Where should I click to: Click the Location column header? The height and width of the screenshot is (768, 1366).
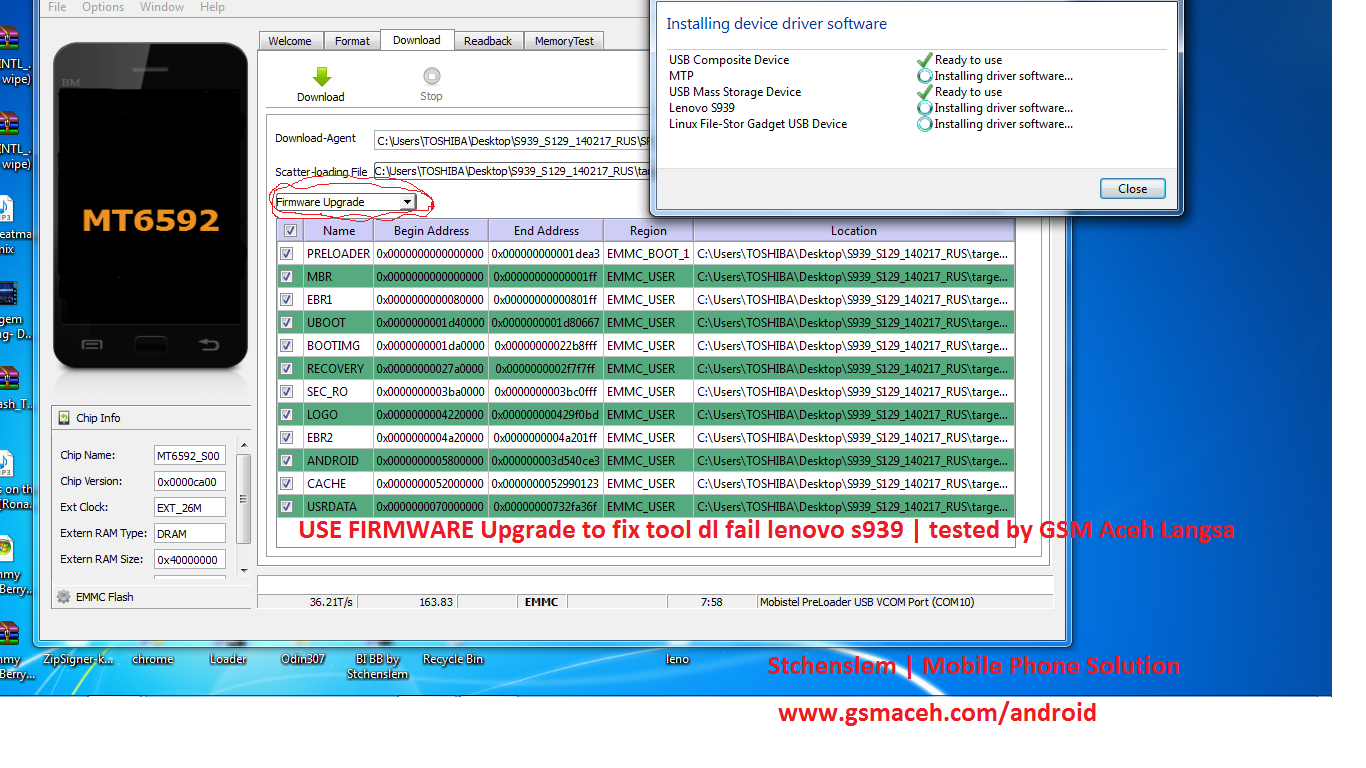(x=854, y=231)
